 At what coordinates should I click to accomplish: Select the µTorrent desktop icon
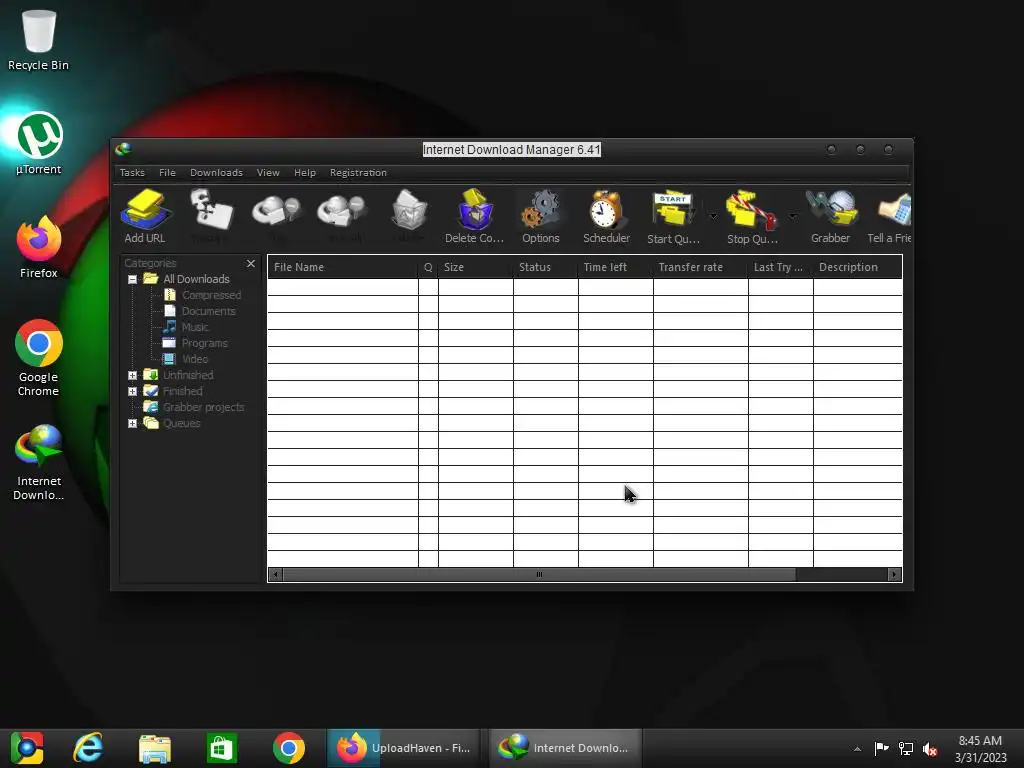[39, 144]
